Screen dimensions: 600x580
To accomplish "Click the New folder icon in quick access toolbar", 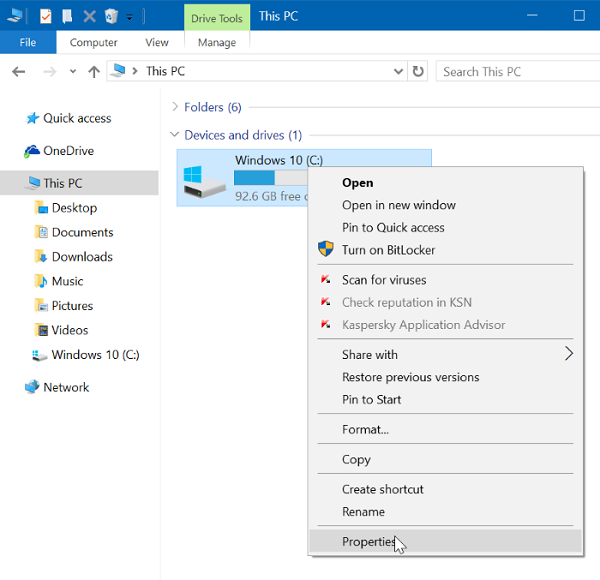I will (x=67, y=16).
